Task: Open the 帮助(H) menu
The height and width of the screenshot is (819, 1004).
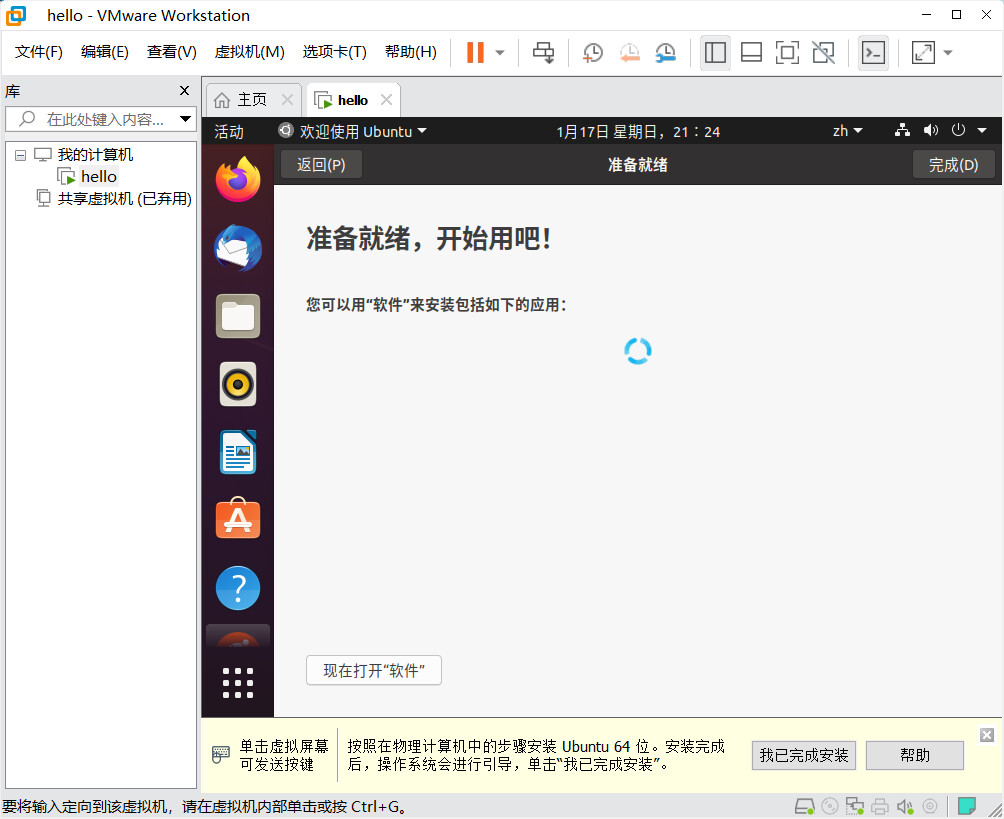Action: point(410,52)
